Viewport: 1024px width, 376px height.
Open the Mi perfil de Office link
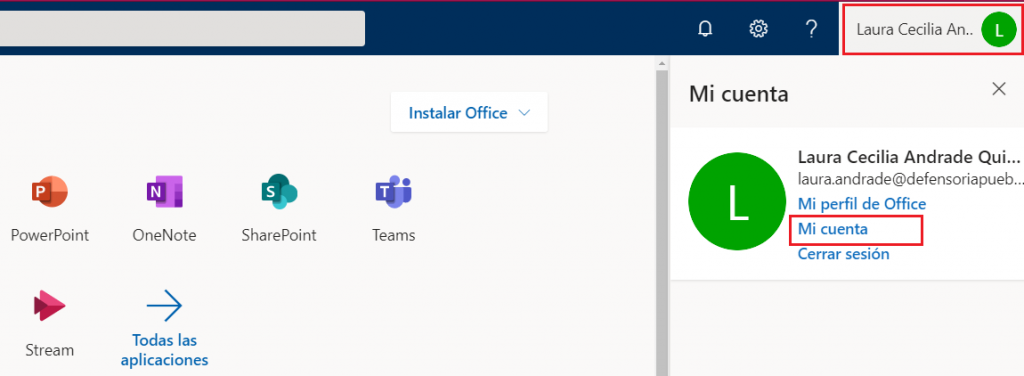click(861, 204)
